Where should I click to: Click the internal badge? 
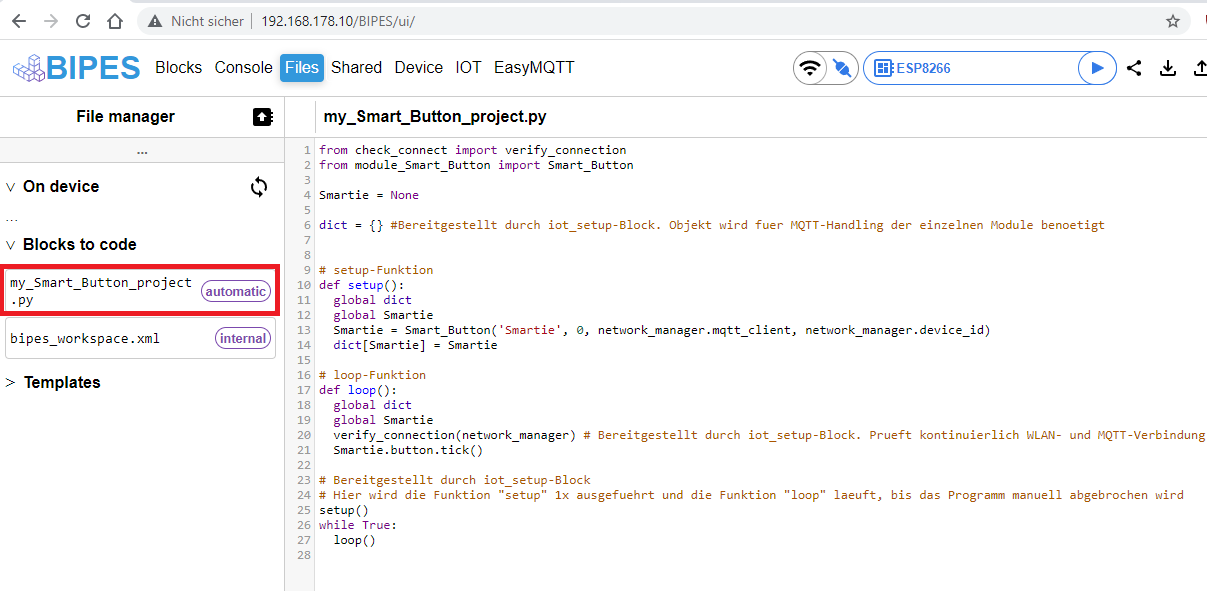coord(243,338)
